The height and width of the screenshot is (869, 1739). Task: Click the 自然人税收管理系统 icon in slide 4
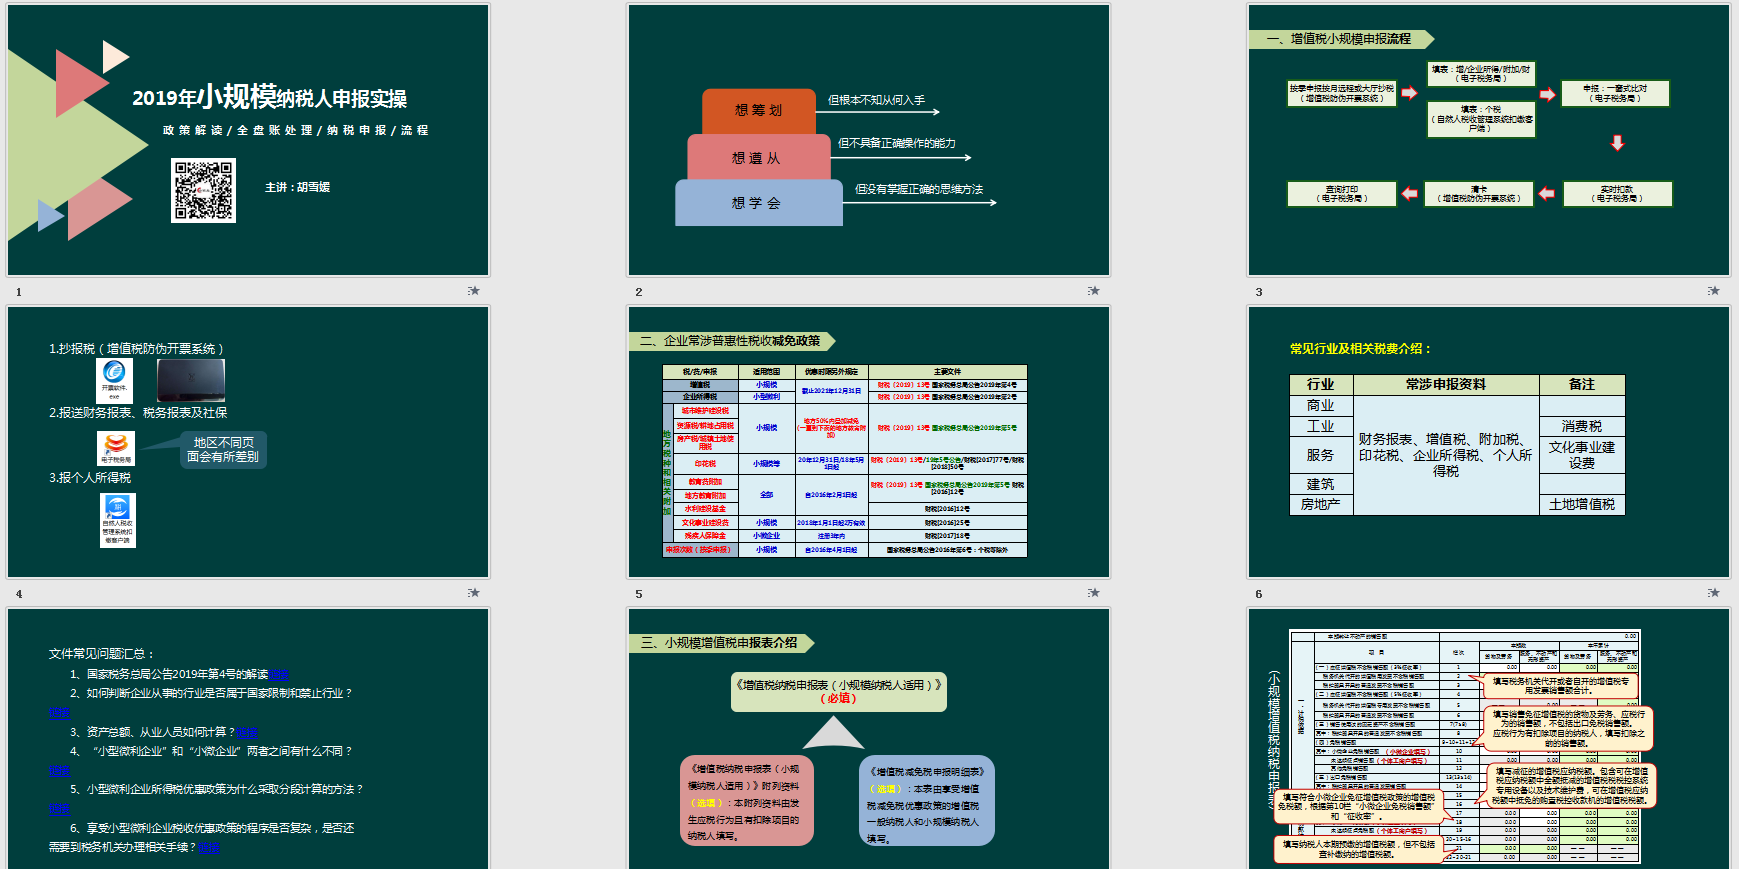117,520
